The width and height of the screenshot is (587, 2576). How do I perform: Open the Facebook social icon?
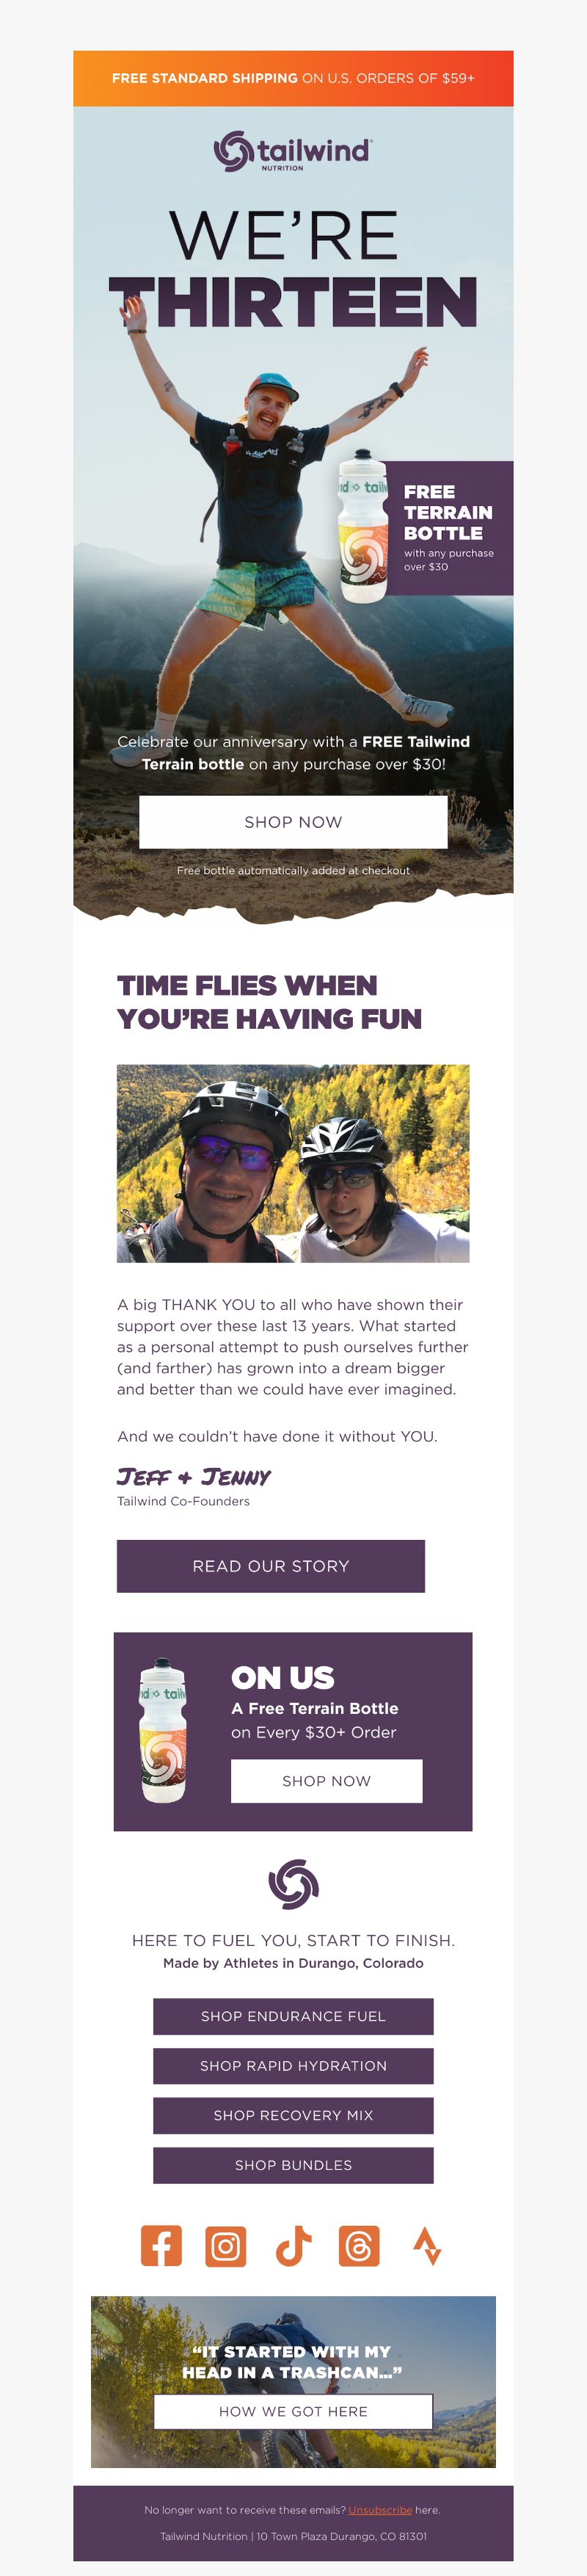161,2246
